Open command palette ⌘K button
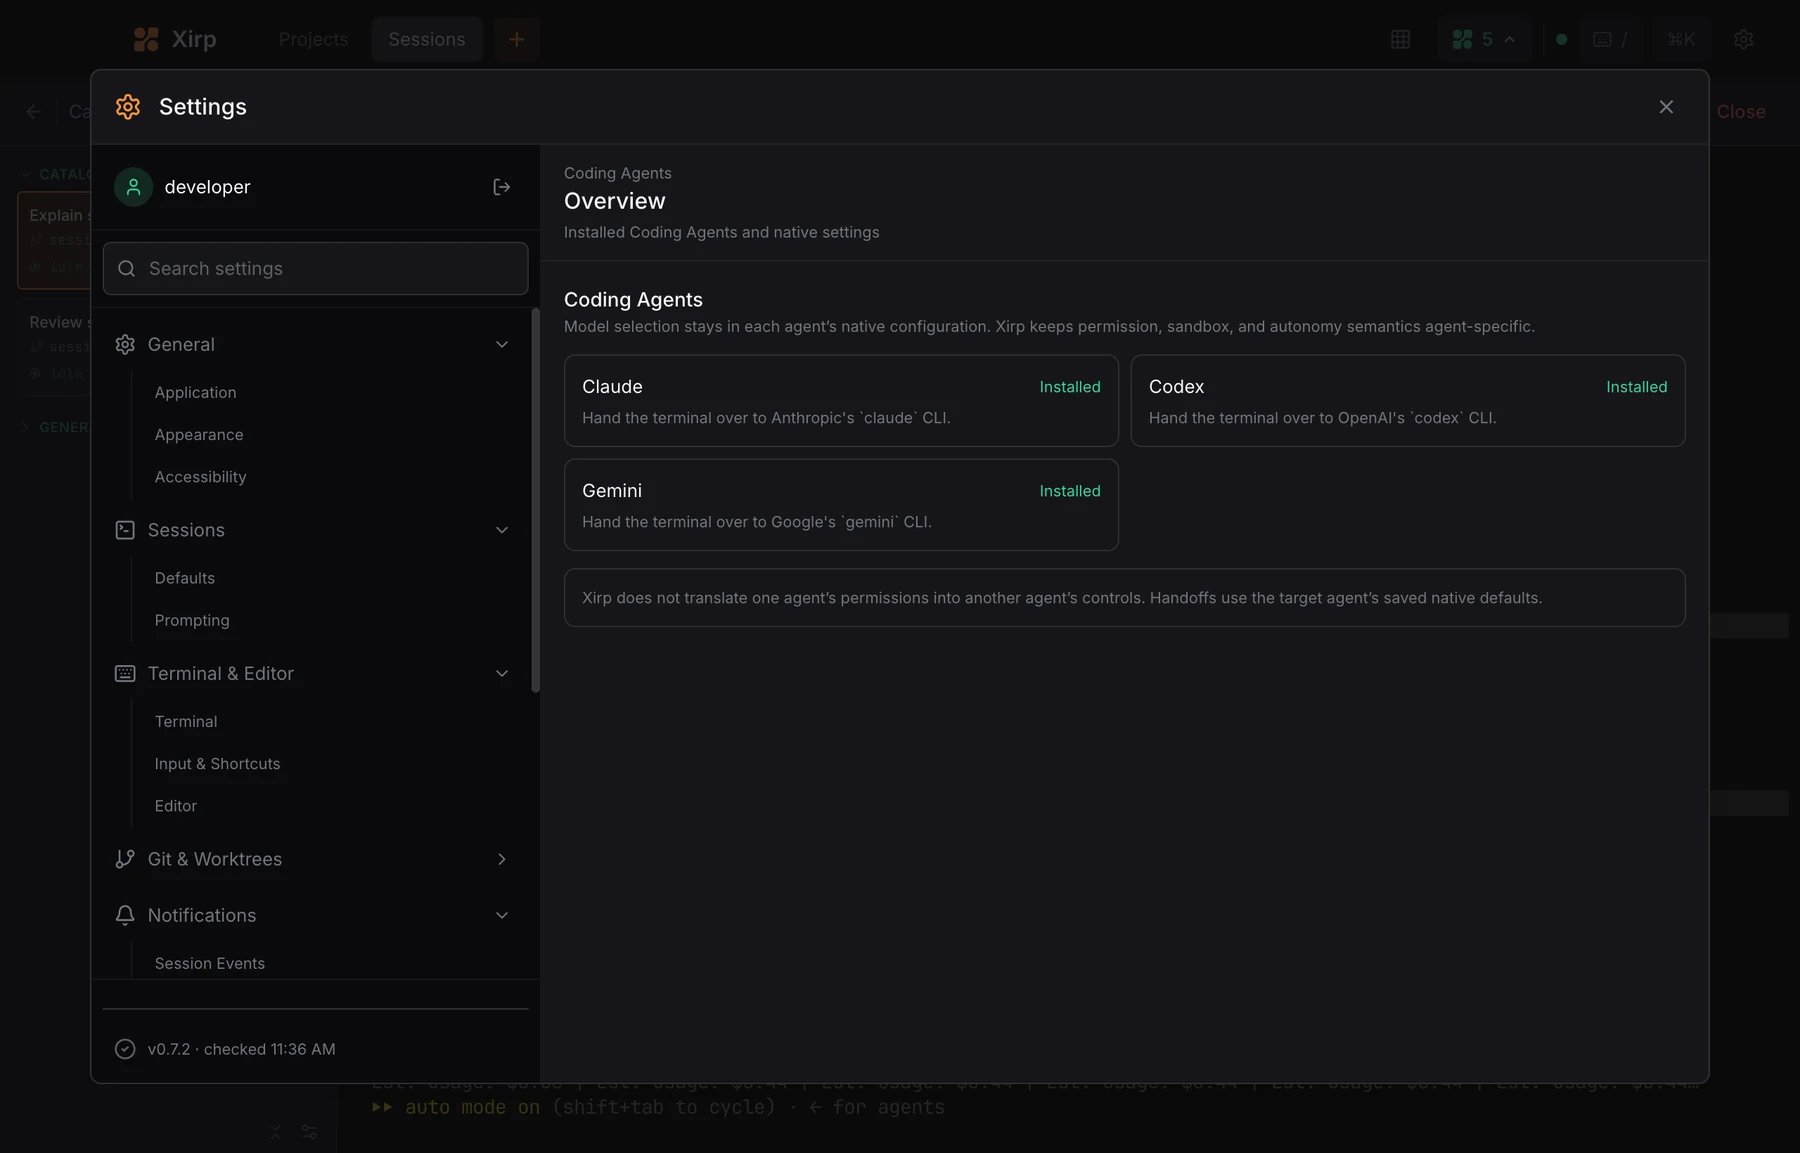 [x=1681, y=39]
